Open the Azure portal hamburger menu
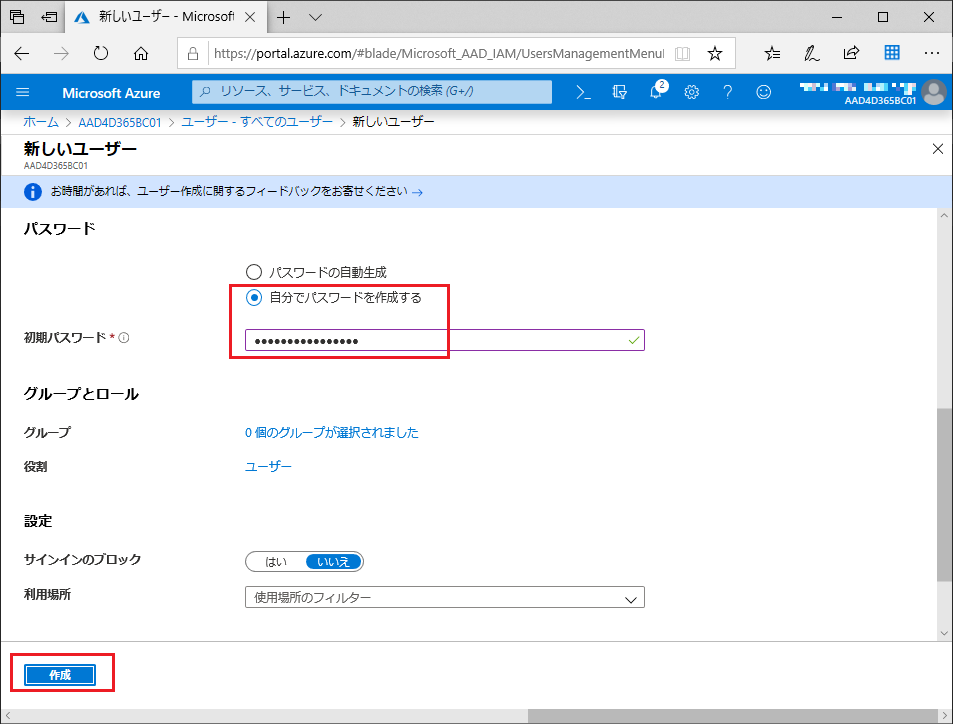Viewport: 953px width, 724px height. [x=23, y=92]
